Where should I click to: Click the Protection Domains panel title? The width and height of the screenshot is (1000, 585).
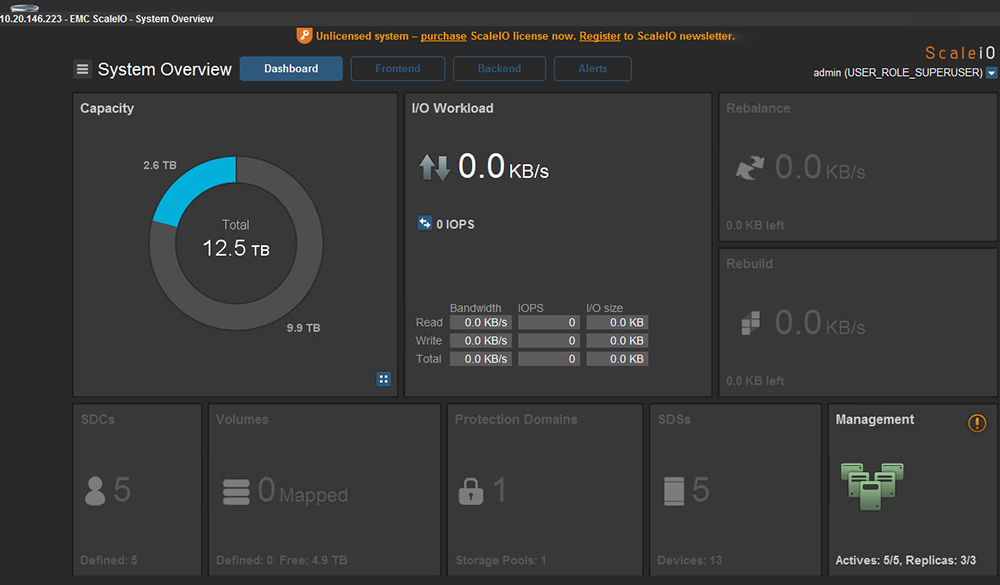coord(516,420)
